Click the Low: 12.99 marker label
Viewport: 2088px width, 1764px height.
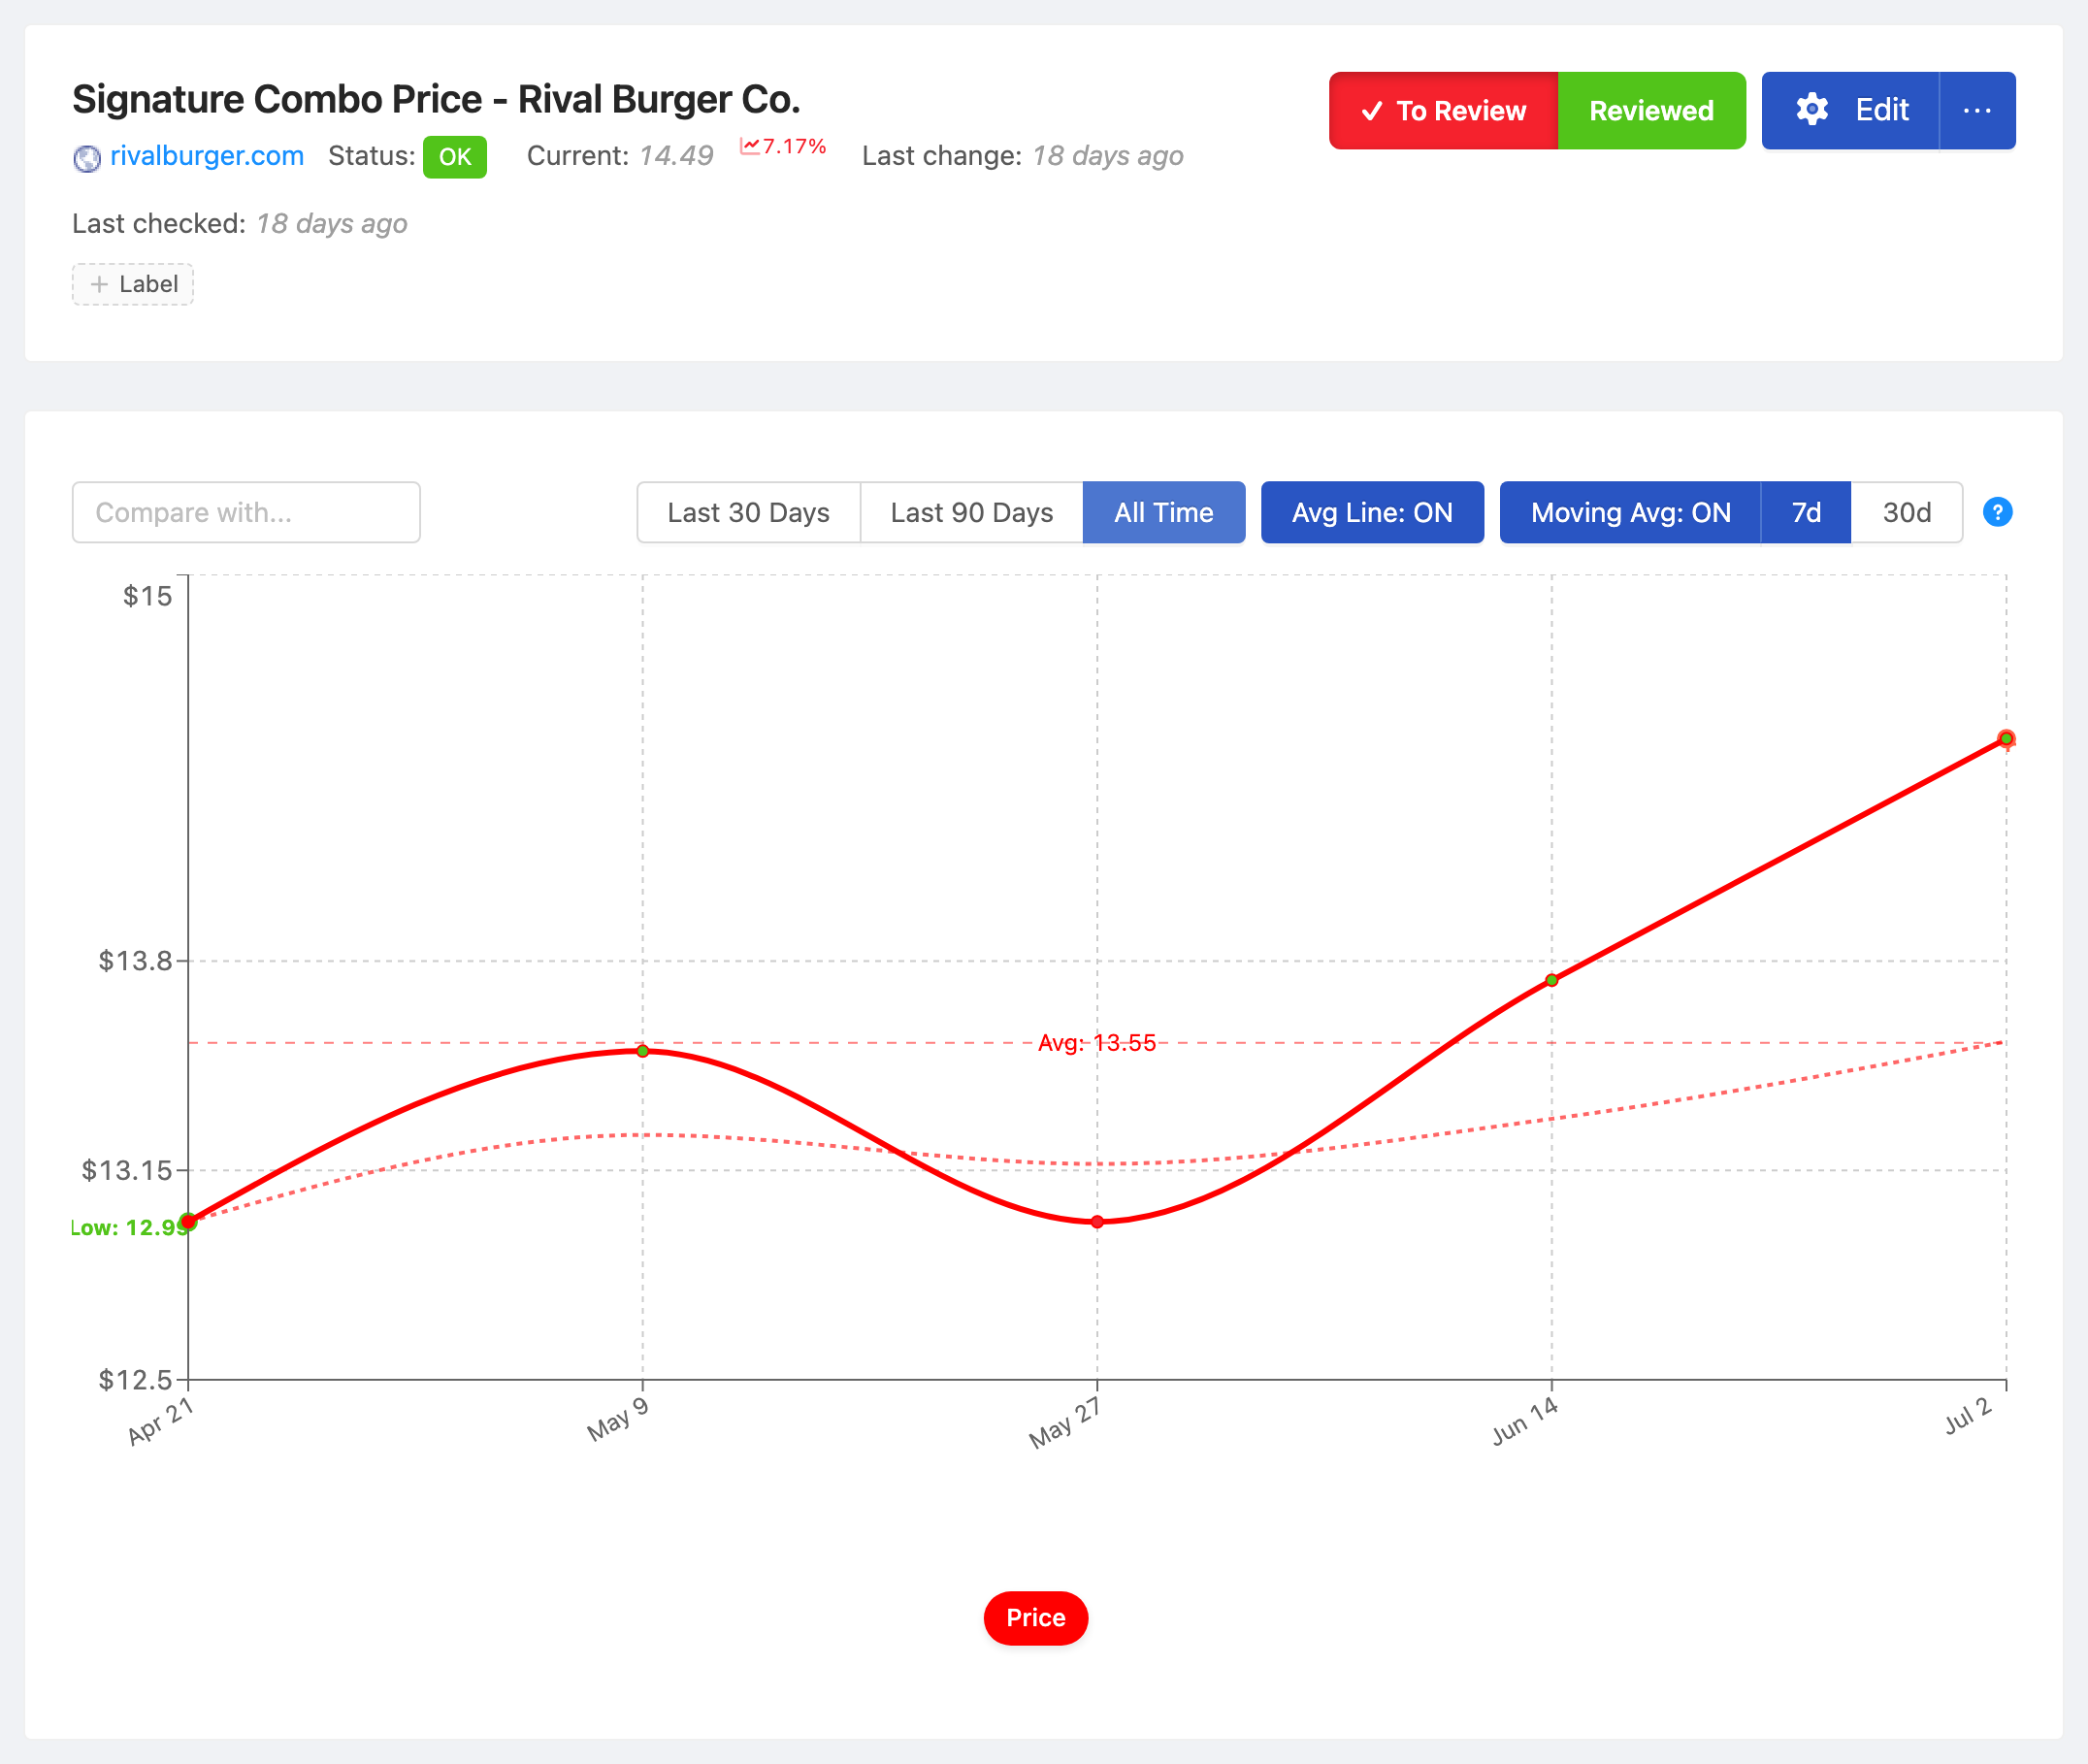coord(129,1227)
